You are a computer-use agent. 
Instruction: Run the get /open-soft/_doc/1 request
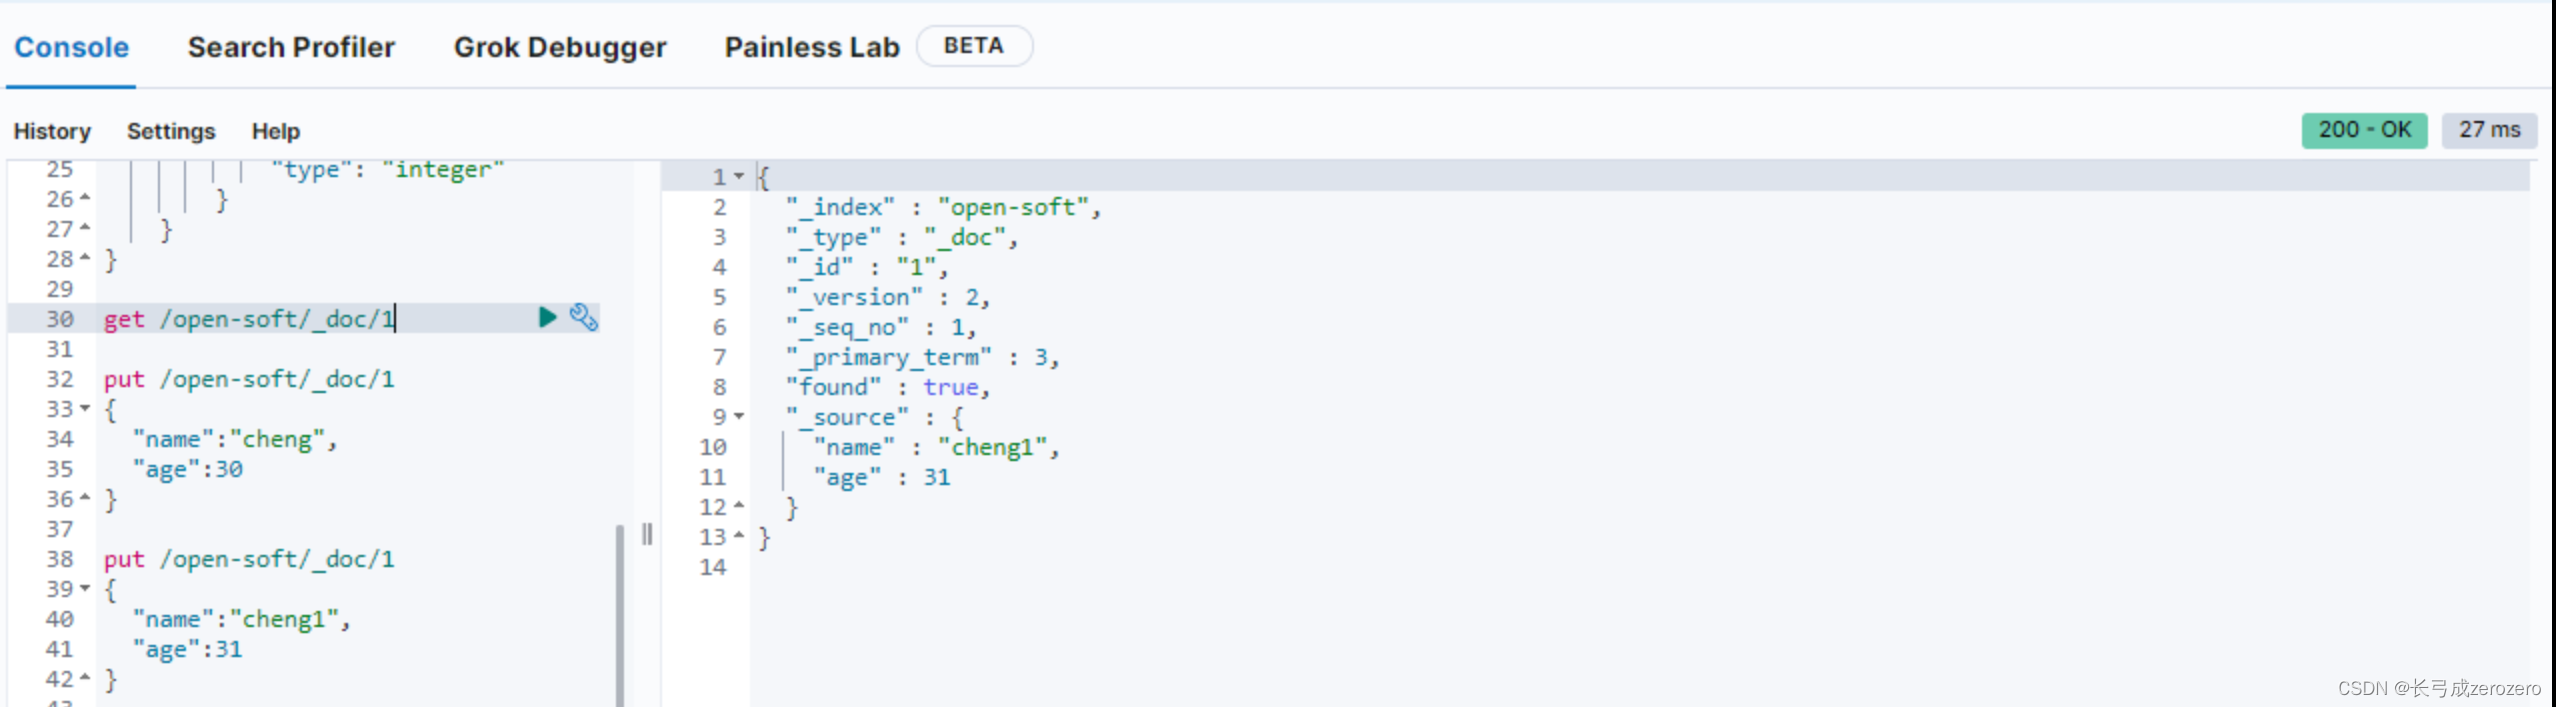[x=547, y=318]
